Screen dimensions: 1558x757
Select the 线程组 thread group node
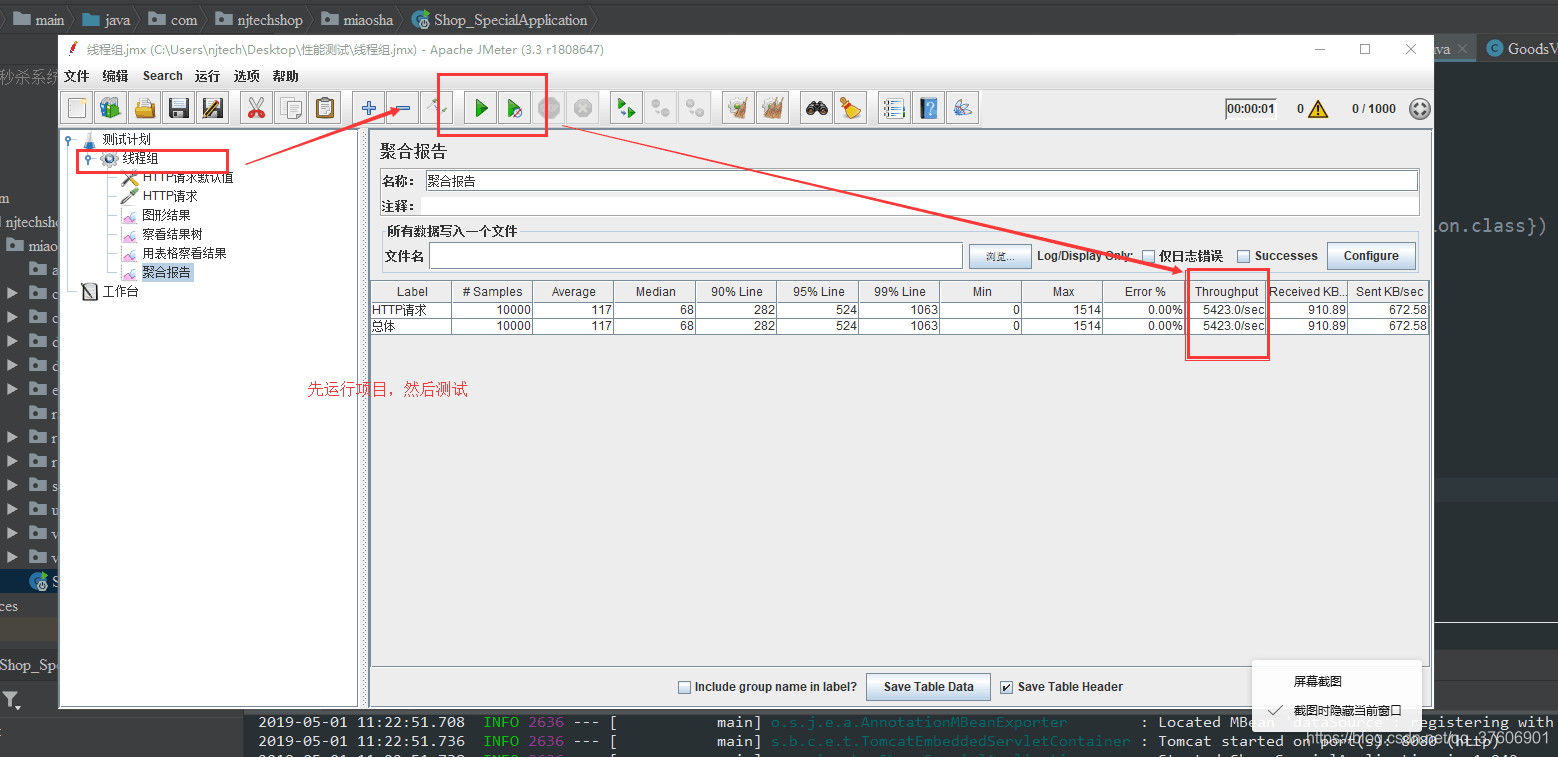coord(140,158)
